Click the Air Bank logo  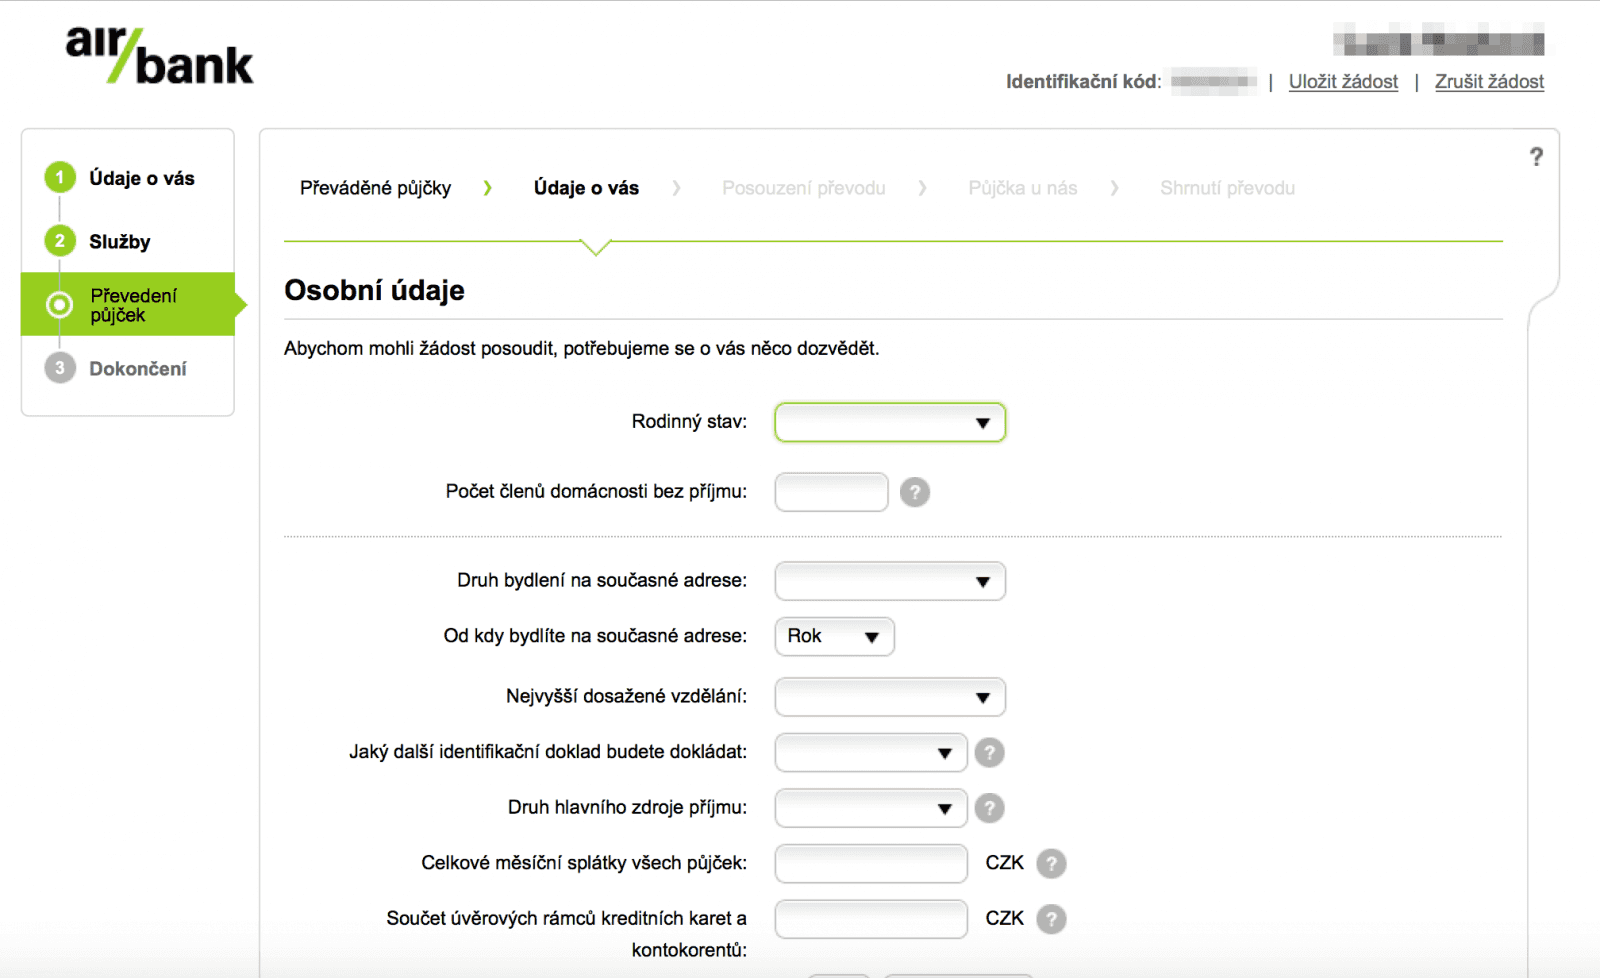[x=159, y=56]
